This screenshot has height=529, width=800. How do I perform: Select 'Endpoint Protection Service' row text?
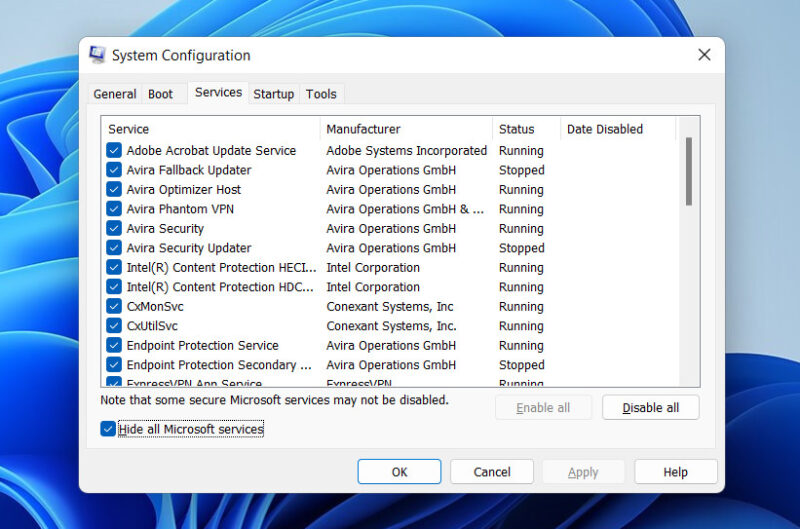pos(203,345)
